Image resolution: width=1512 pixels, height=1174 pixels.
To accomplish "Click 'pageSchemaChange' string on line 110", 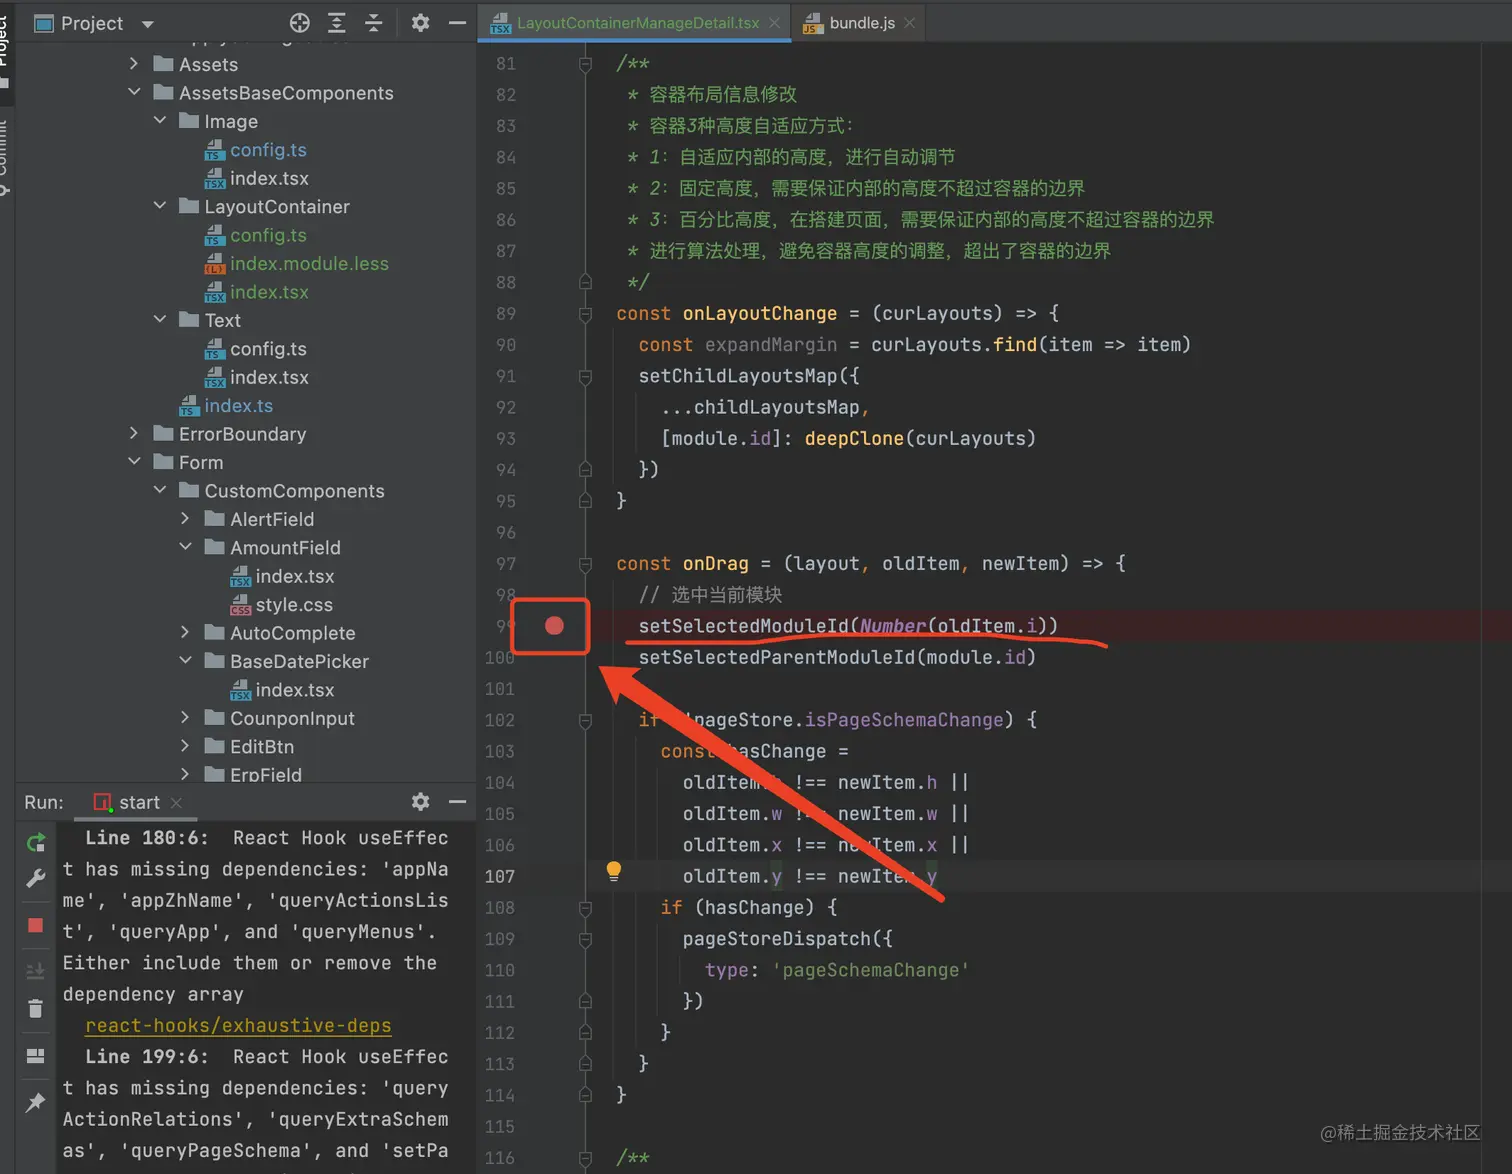I will click(x=870, y=970).
